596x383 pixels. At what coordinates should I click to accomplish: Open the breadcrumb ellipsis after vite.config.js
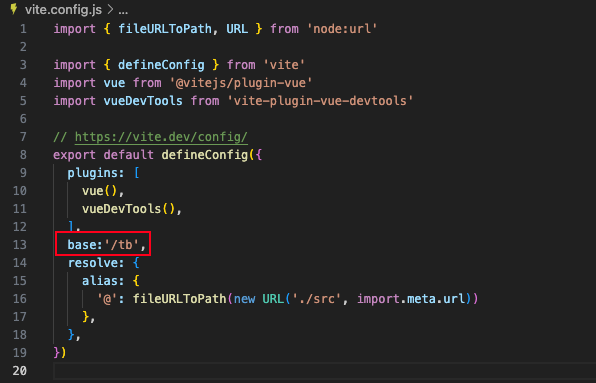(123, 11)
